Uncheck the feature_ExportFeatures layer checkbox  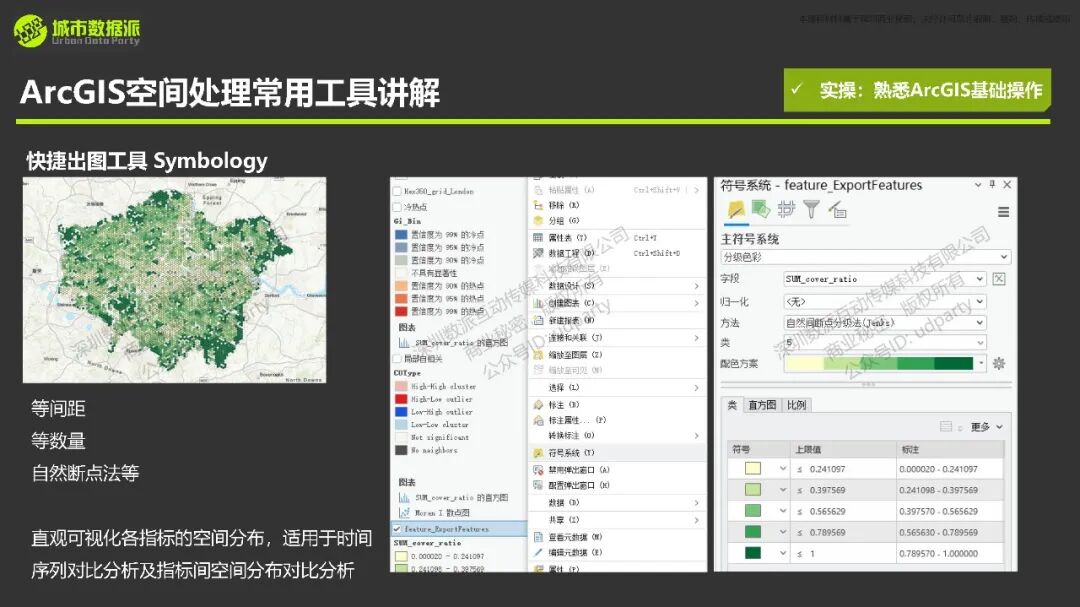(x=397, y=529)
